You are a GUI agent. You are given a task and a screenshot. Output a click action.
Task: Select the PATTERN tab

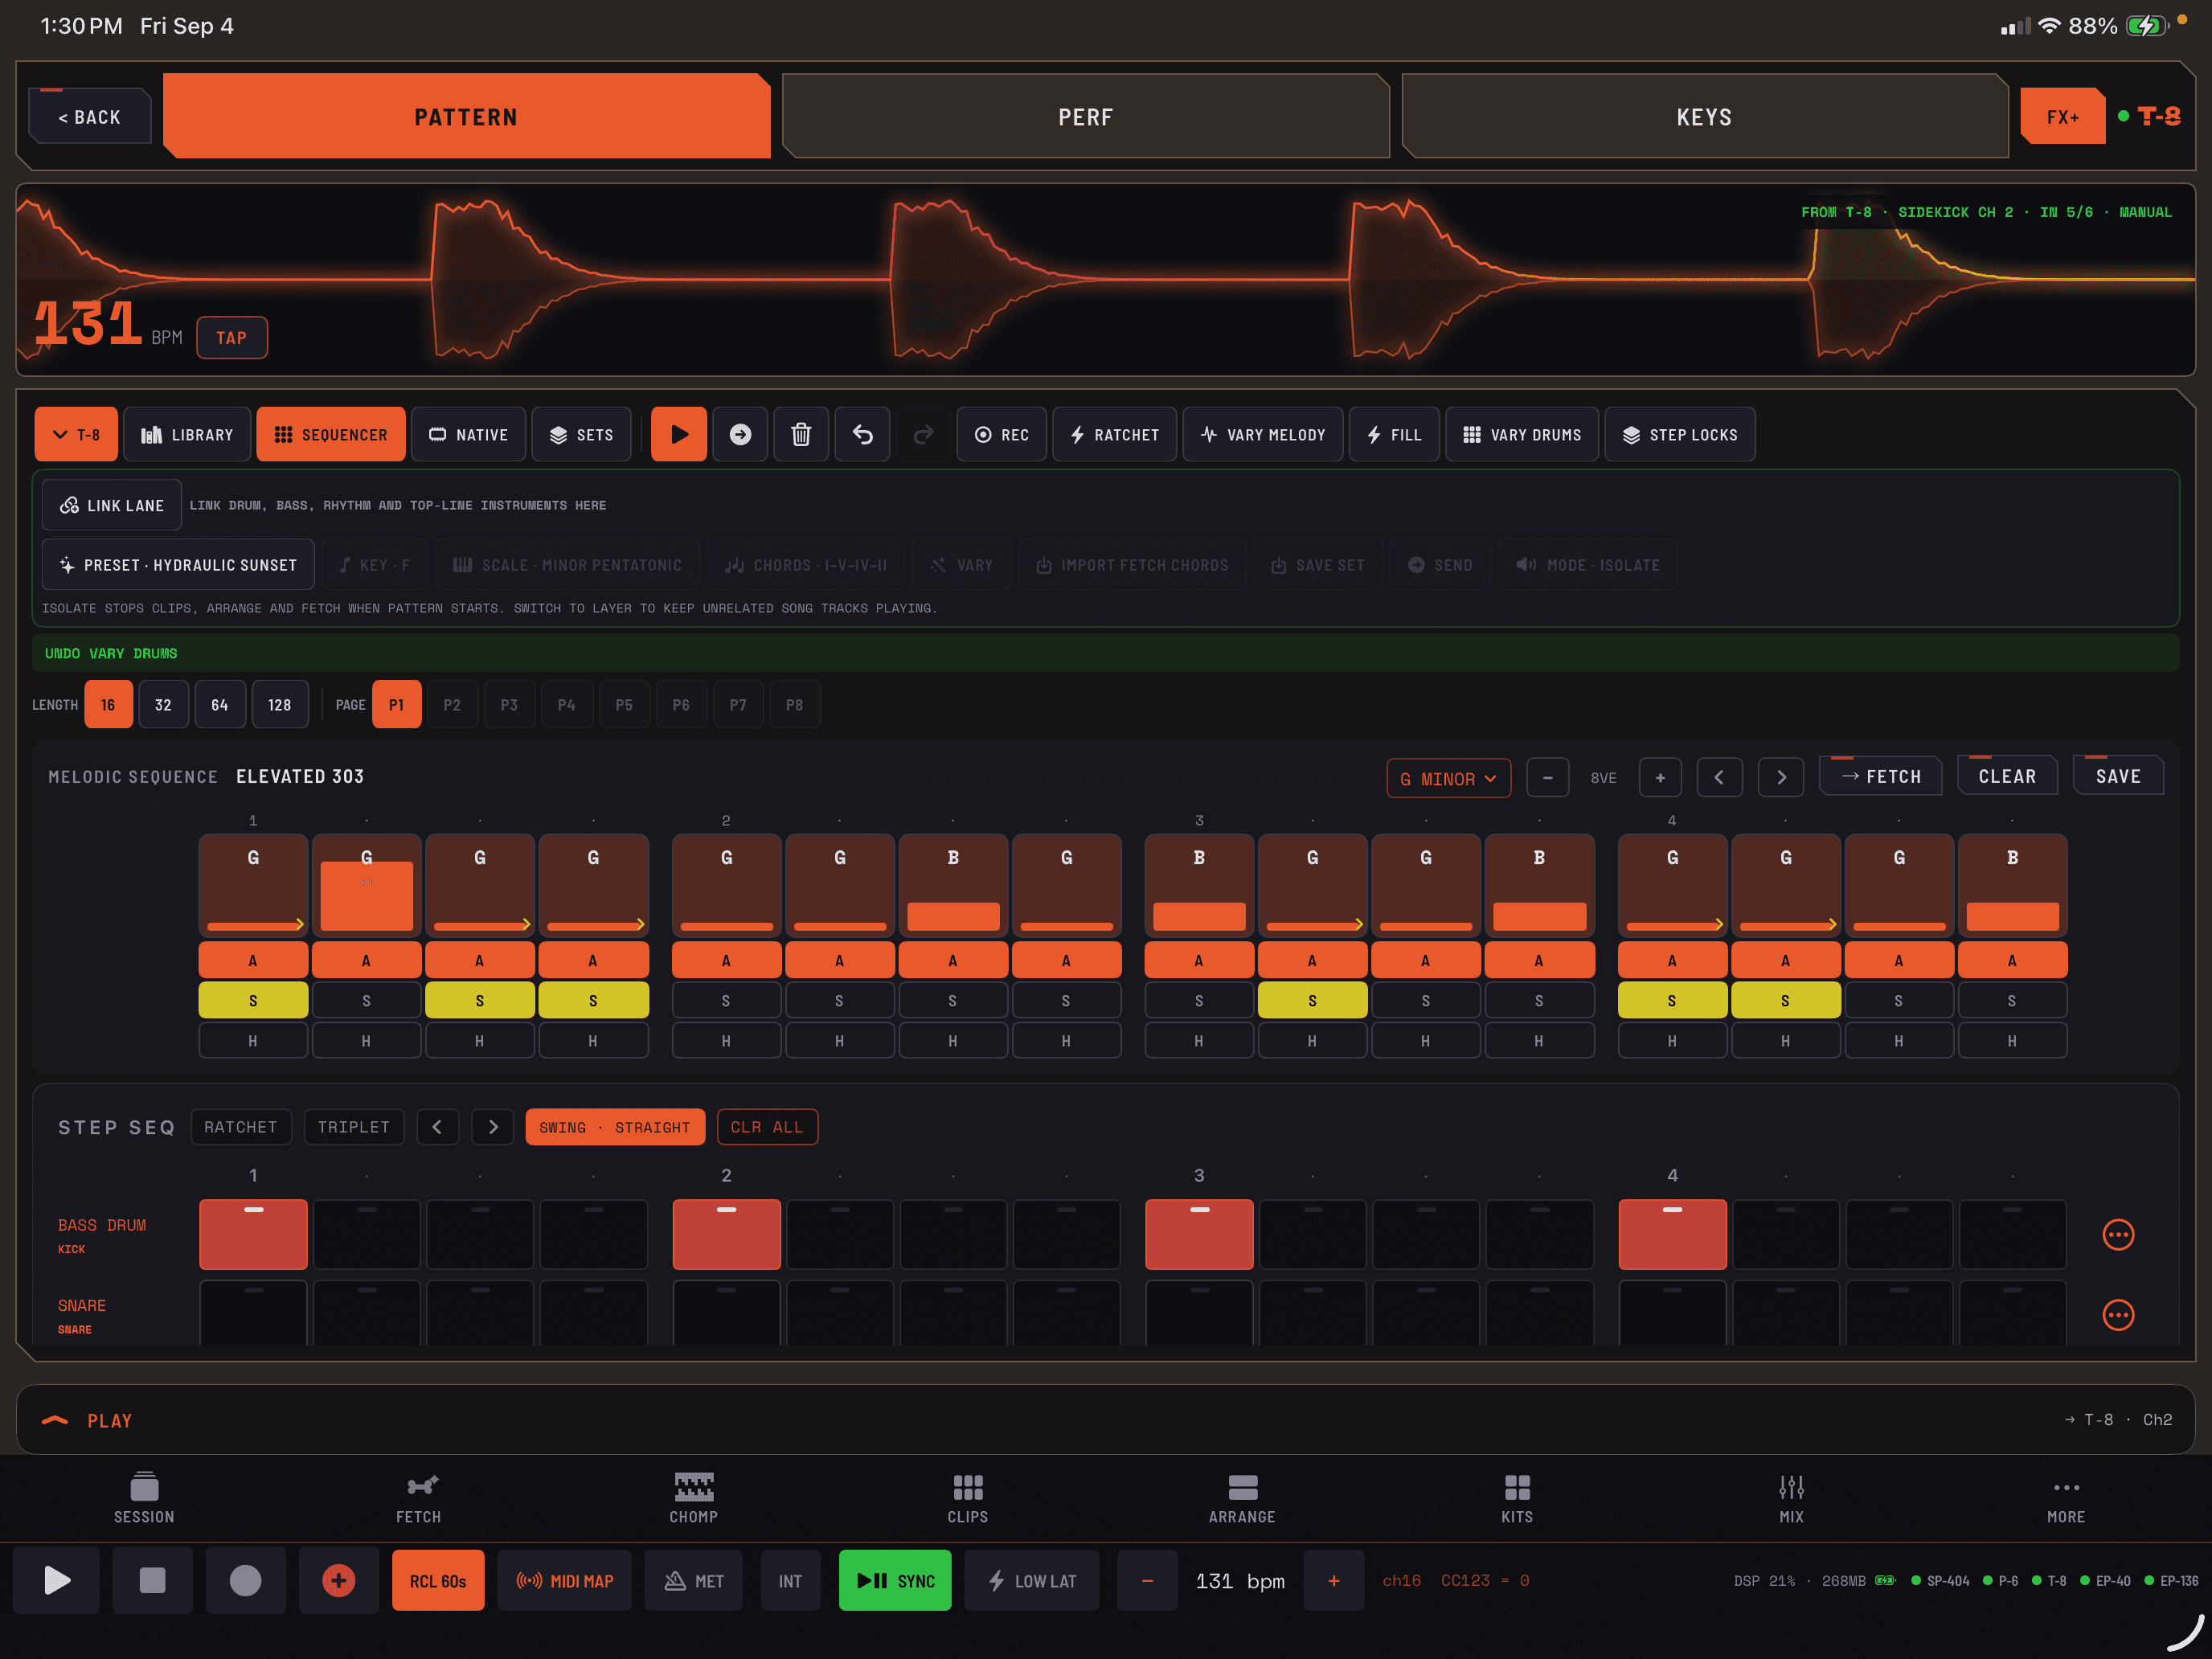click(x=466, y=116)
